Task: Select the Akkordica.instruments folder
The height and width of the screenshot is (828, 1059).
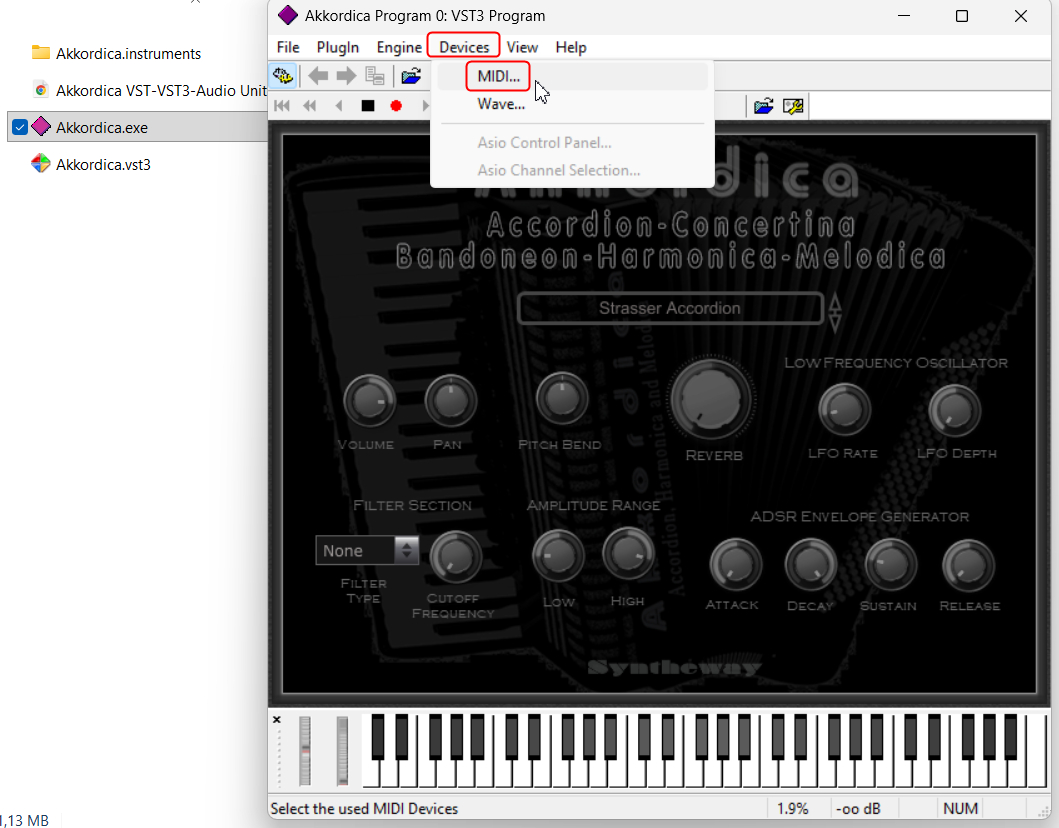Action: point(128,53)
